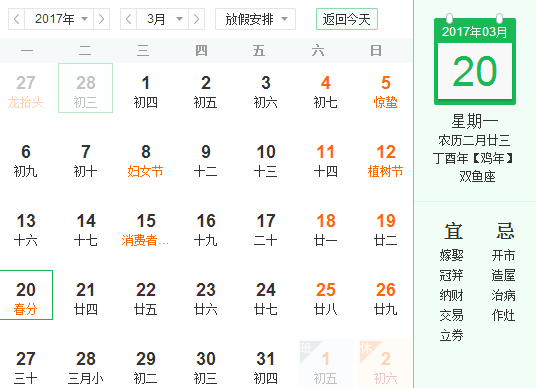Click the 返回今天 button
This screenshot has height=388, width=536.
[347, 19]
